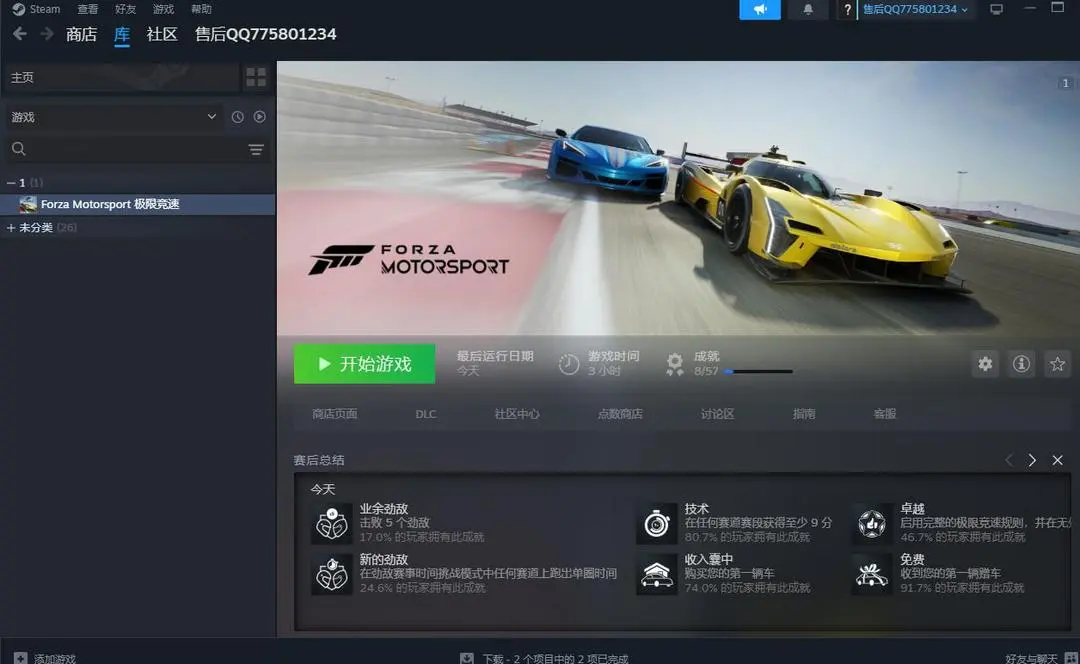
Task: Click the library search field
Action: click(x=138, y=149)
